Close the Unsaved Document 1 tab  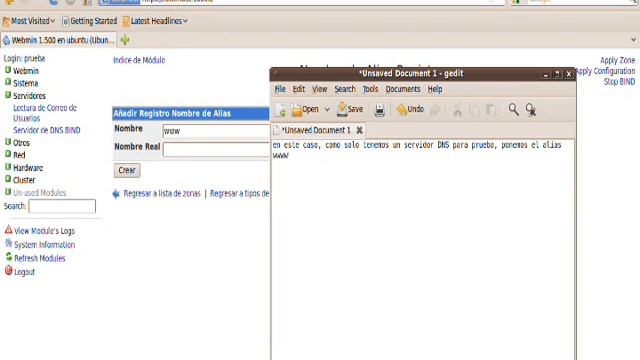click(359, 130)
